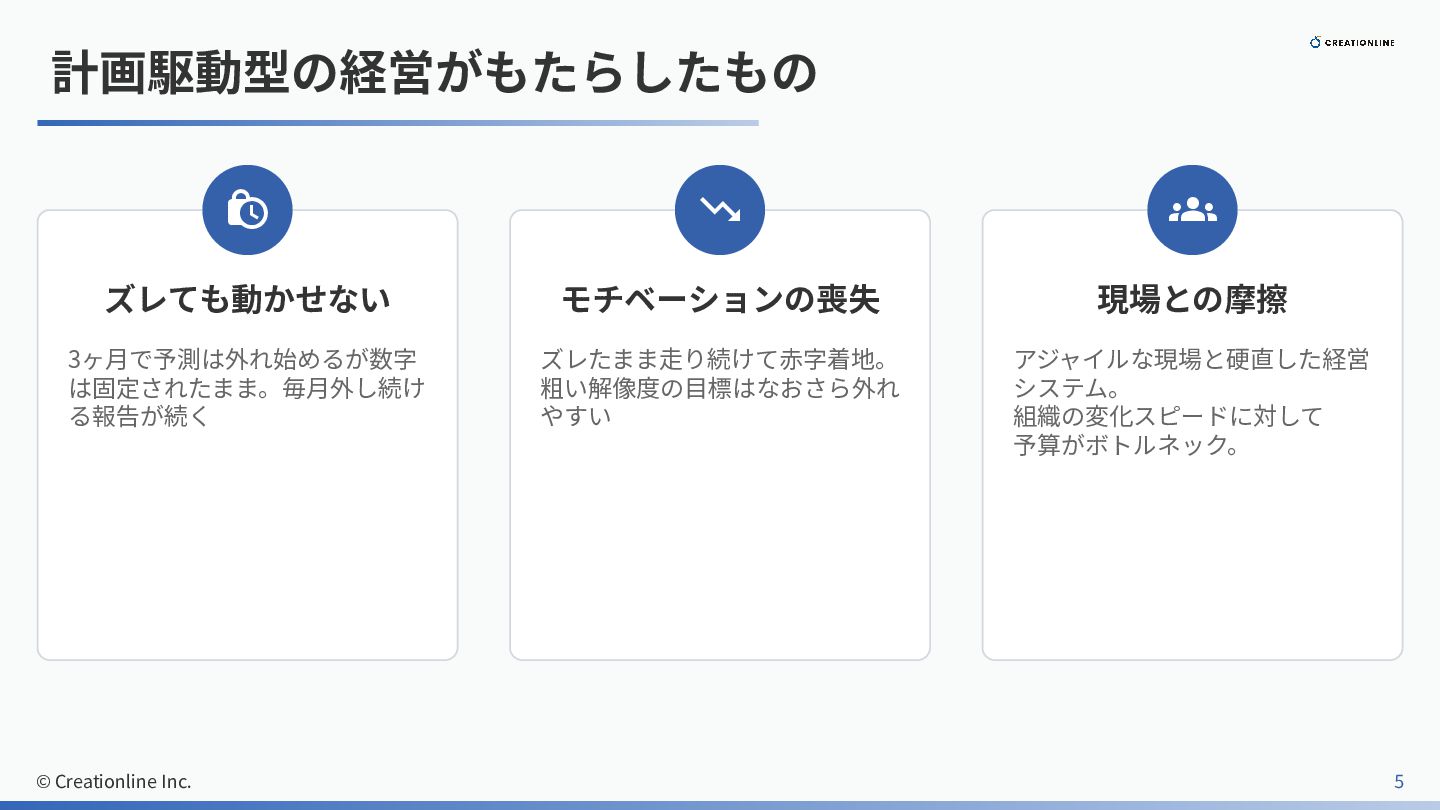Click the © Creationline Inc. footer text
This screenshot has width=1440, height=810.
pos(114,781)
